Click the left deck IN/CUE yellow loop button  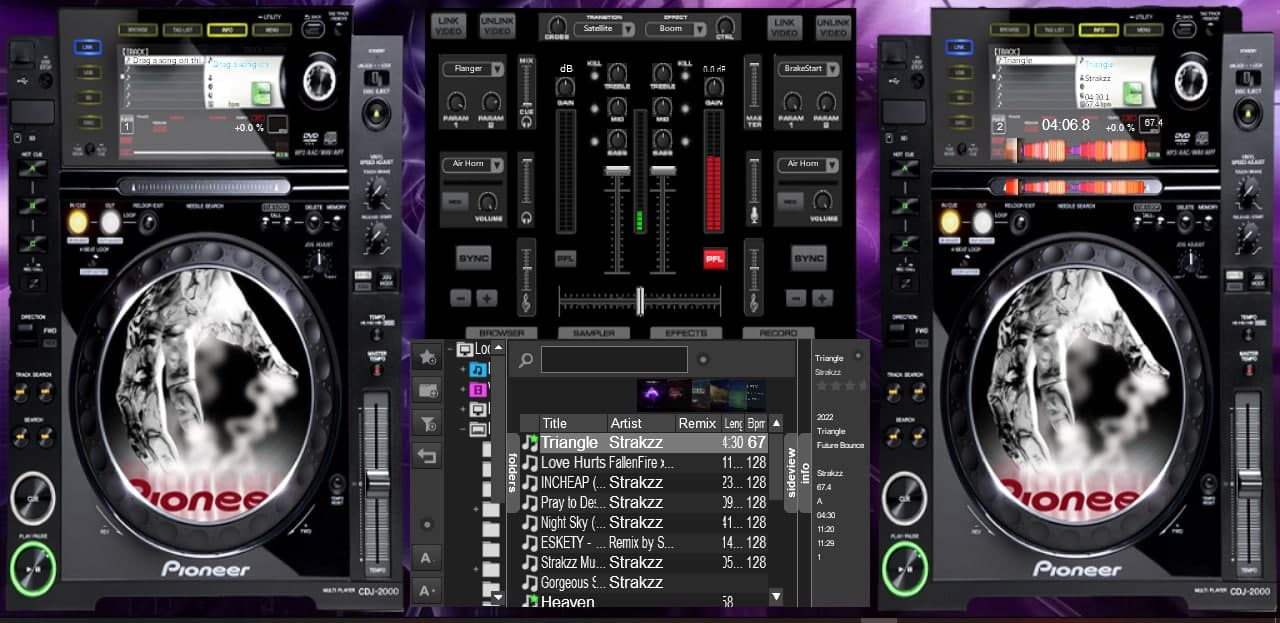tap(79, 221)
